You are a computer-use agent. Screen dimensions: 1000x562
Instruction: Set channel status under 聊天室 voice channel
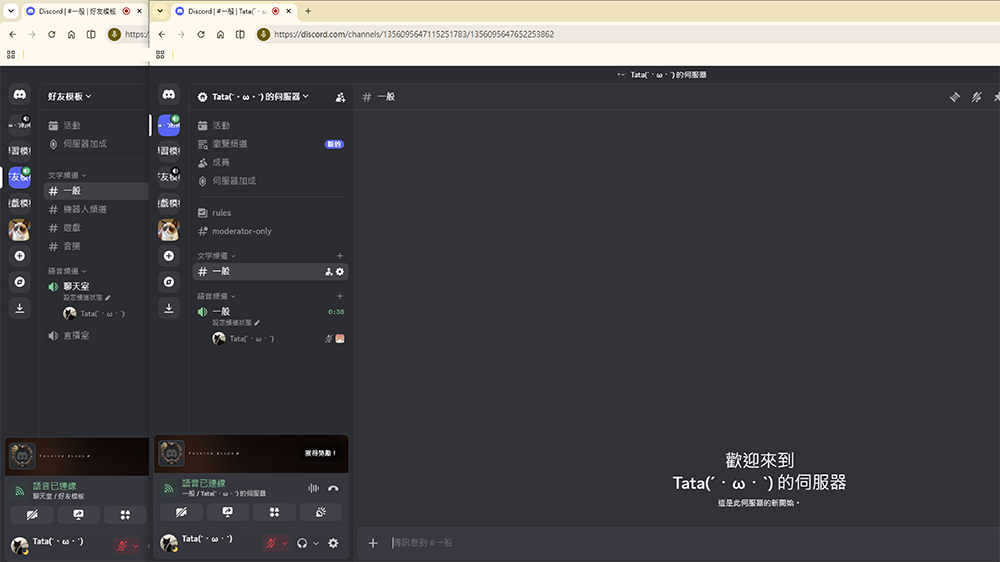coord(87,298)
